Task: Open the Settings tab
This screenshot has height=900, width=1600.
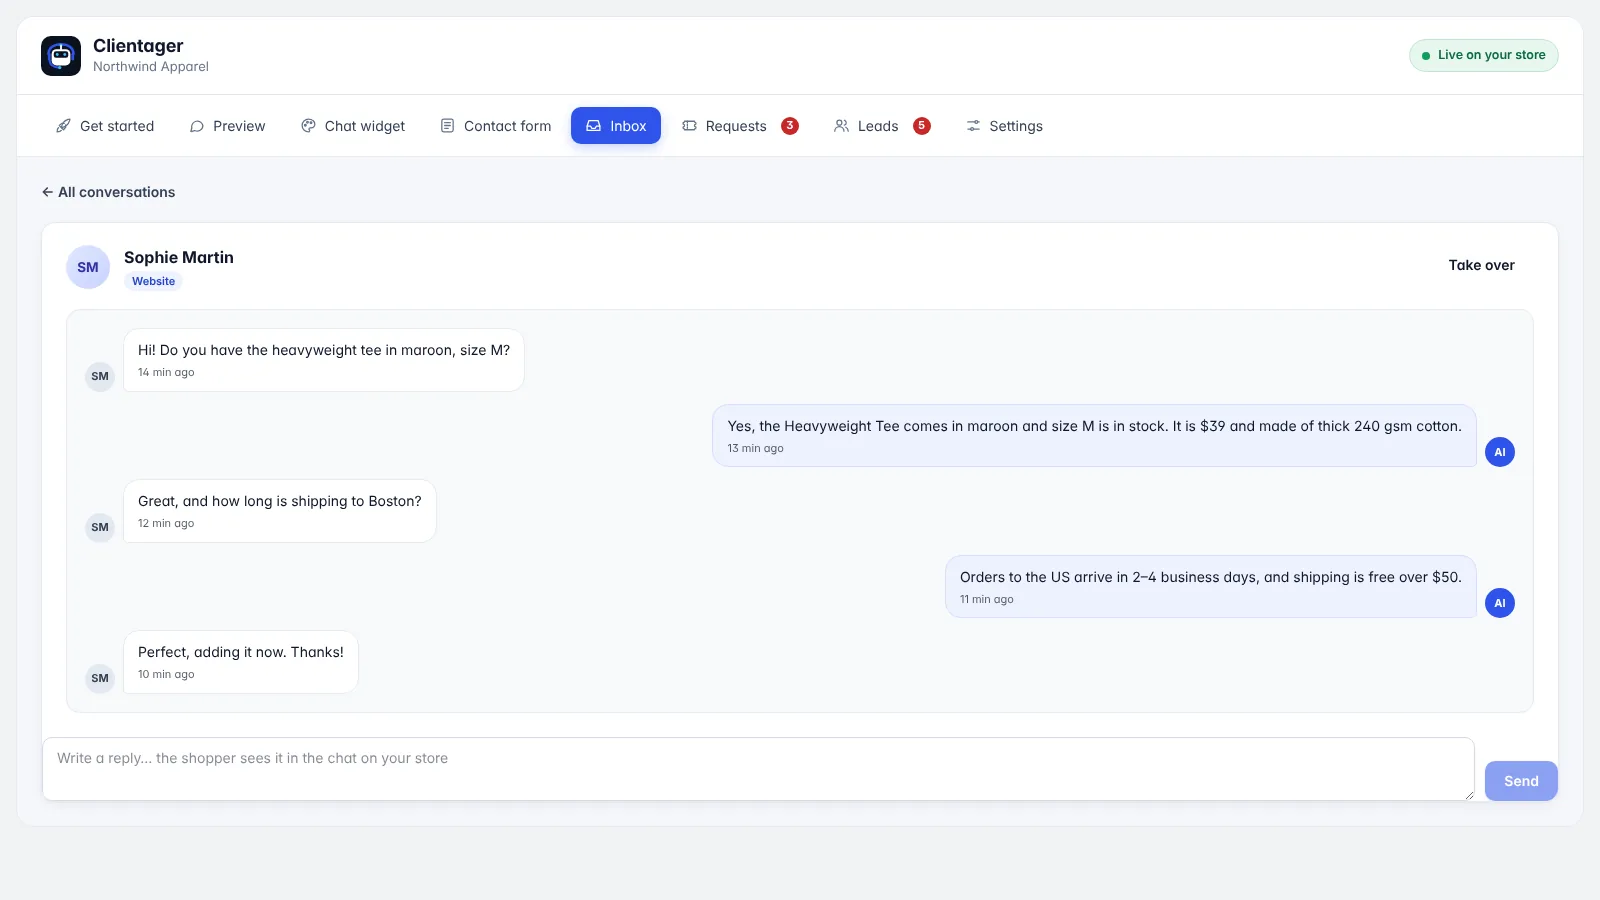Action: pyautogui.click(x=1004, y=126)
